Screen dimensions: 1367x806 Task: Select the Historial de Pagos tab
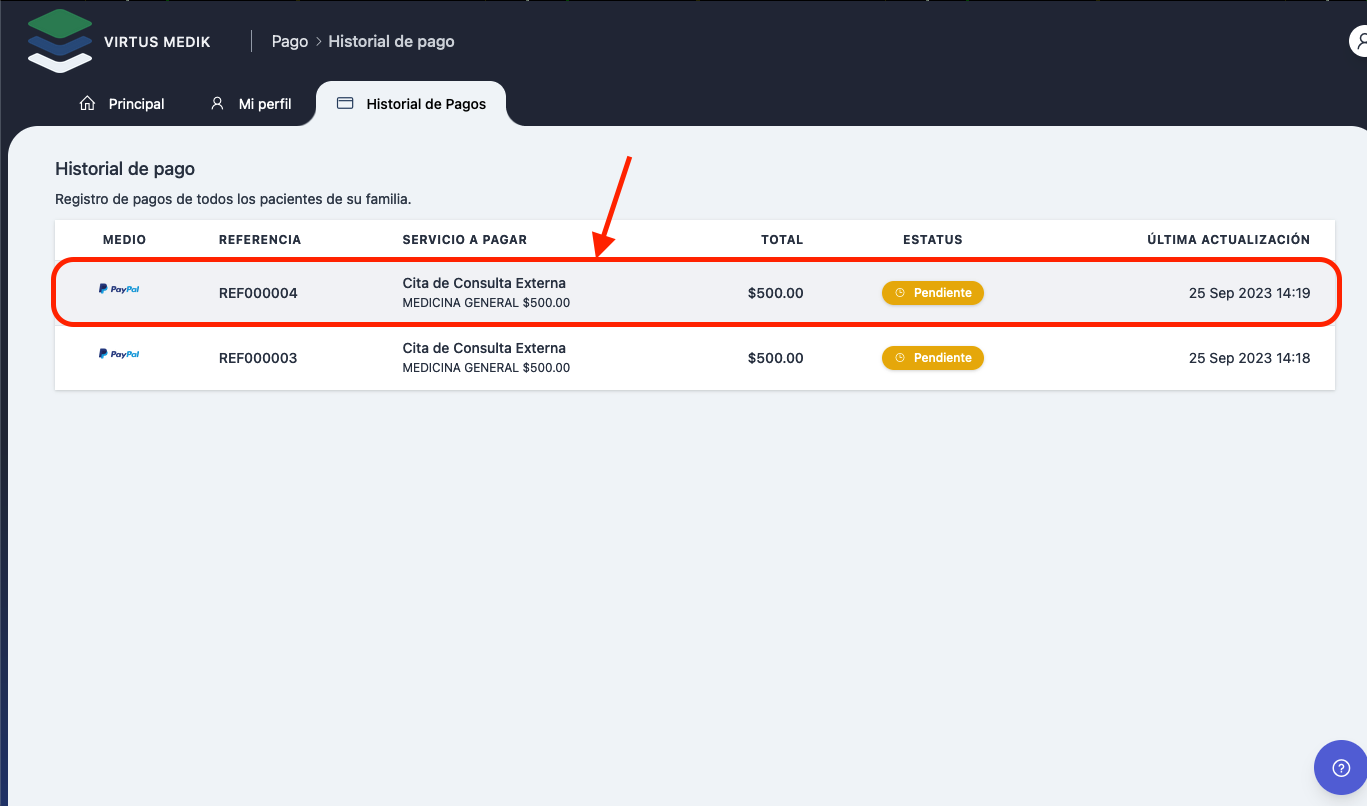[426, 104]
